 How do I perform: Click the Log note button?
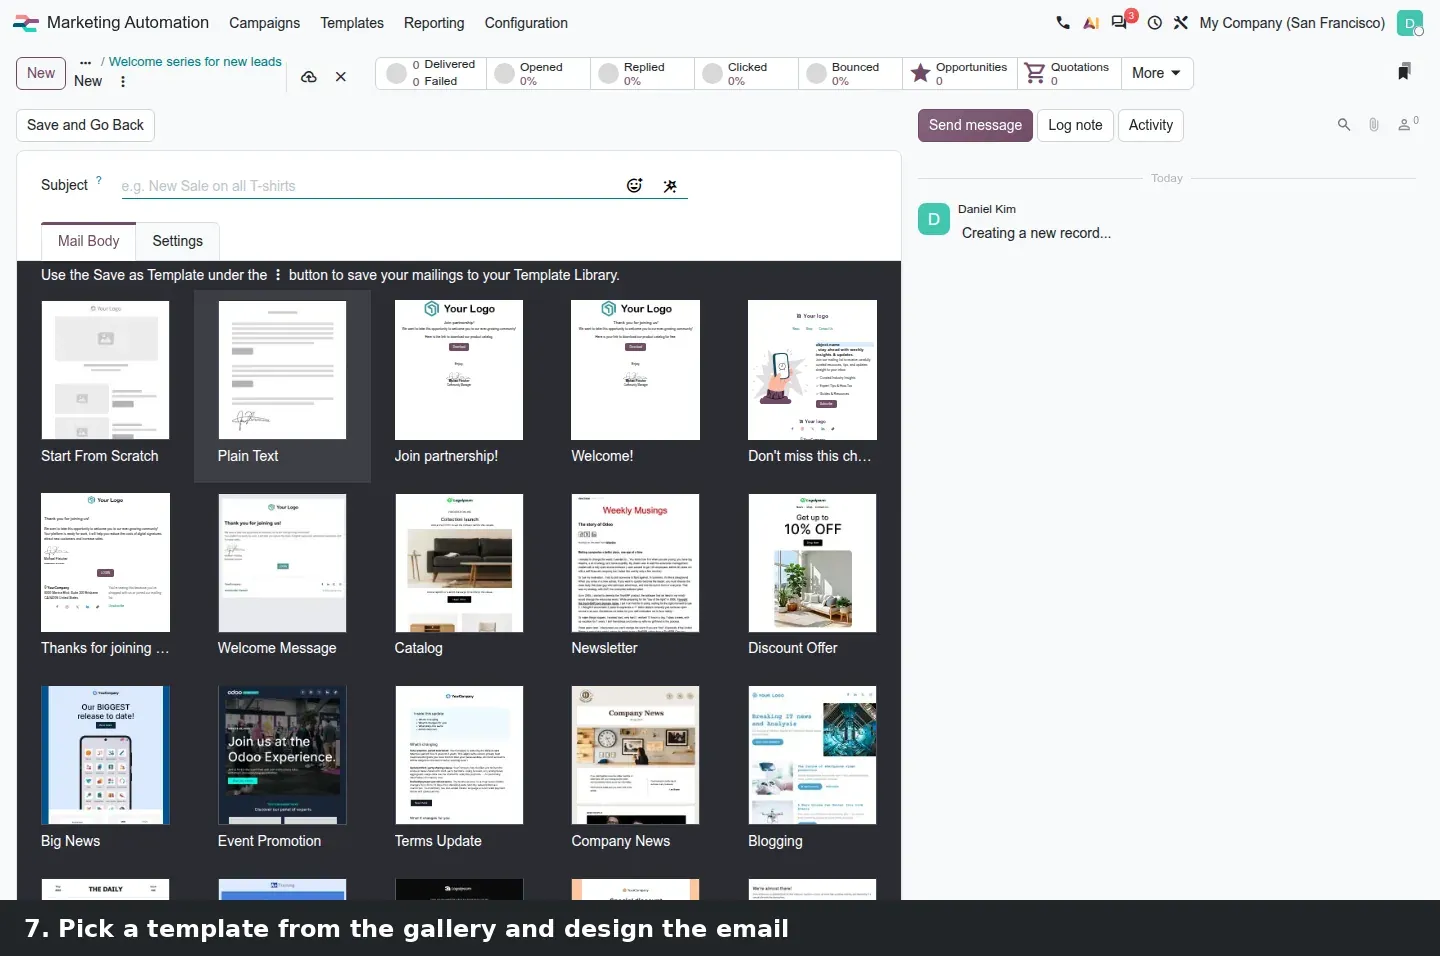tap(1075, 125)
